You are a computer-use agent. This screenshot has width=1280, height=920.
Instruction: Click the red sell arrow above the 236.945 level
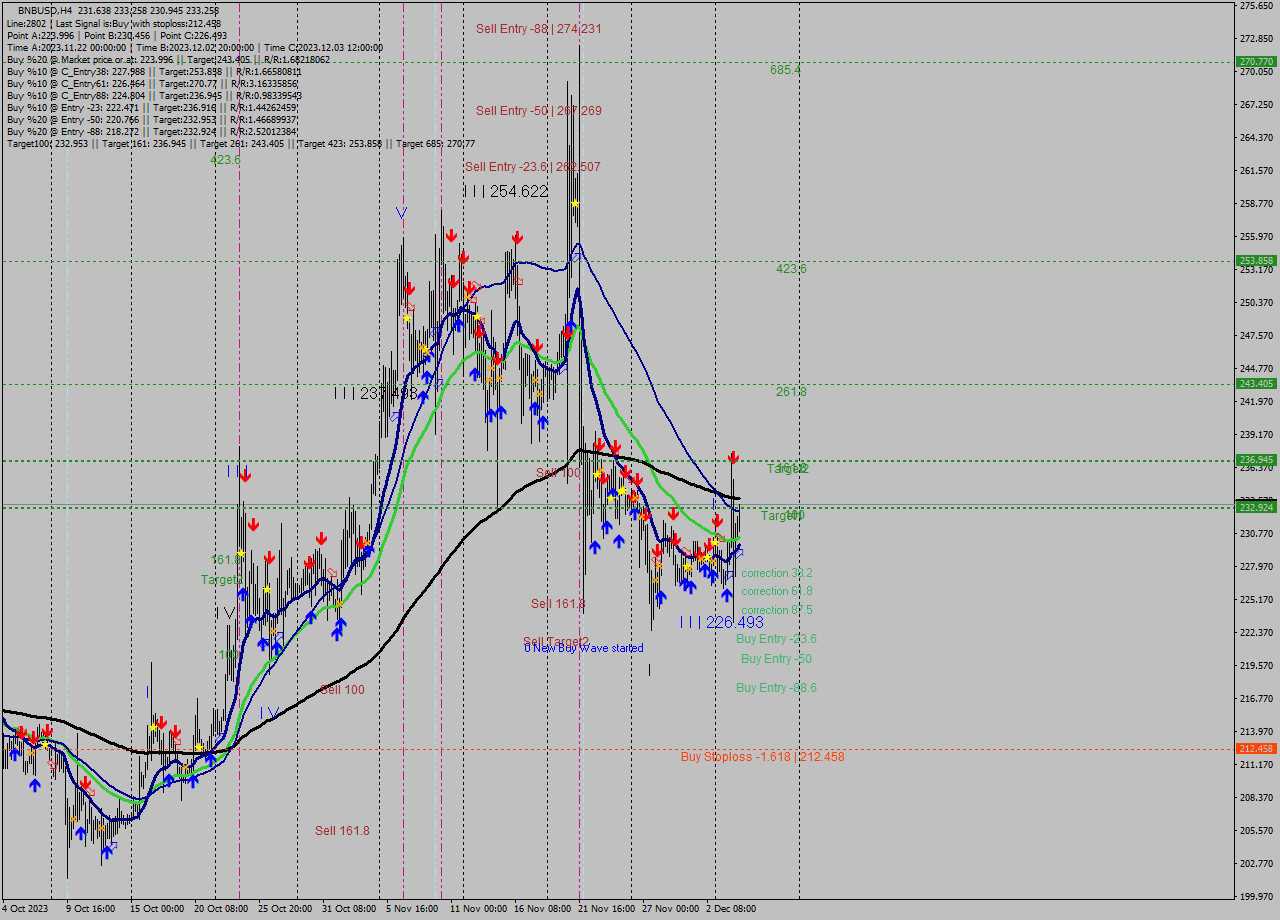[x=732, y=458]
